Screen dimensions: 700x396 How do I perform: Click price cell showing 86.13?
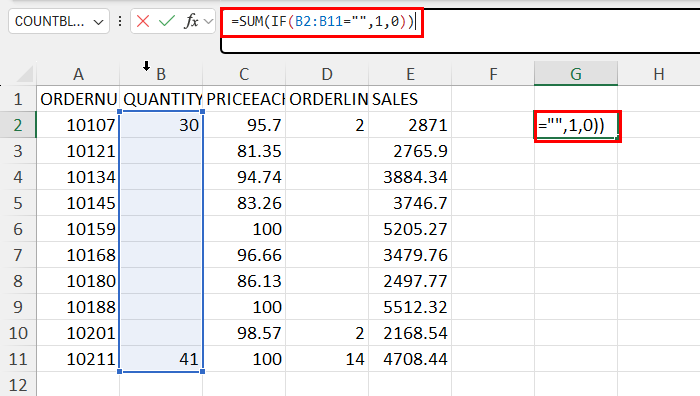(244, 281)
